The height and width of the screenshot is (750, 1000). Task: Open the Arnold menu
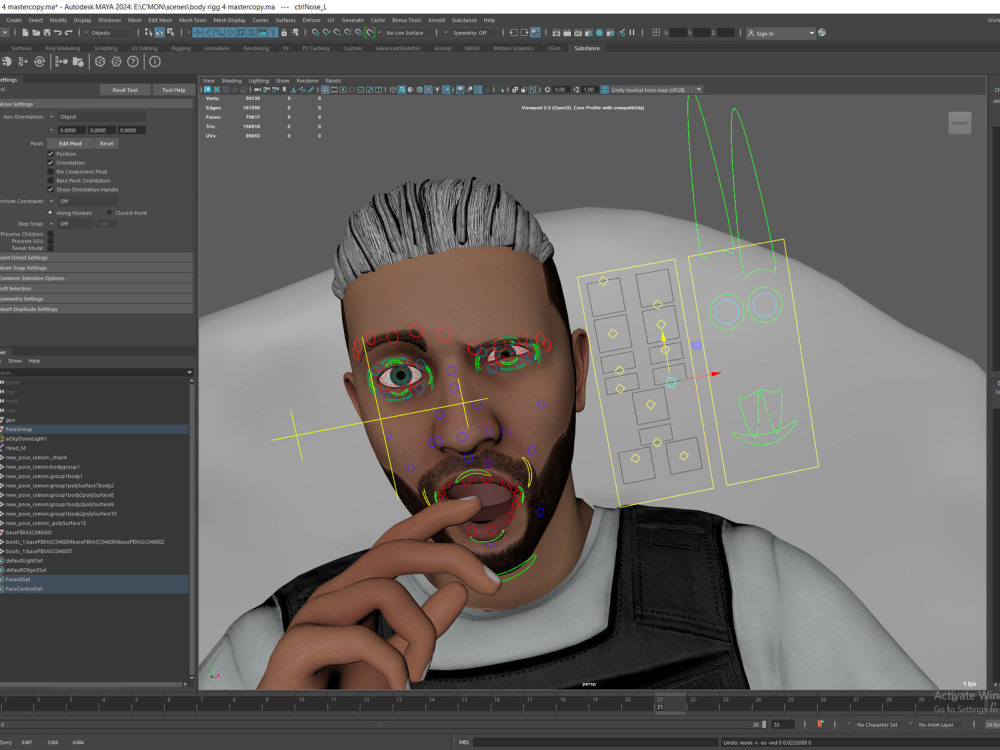point(436,20)
